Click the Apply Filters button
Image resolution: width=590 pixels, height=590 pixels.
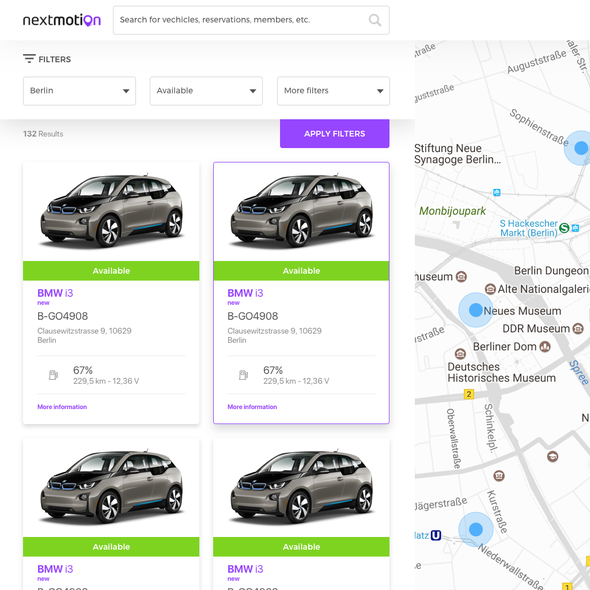(335, 134)
